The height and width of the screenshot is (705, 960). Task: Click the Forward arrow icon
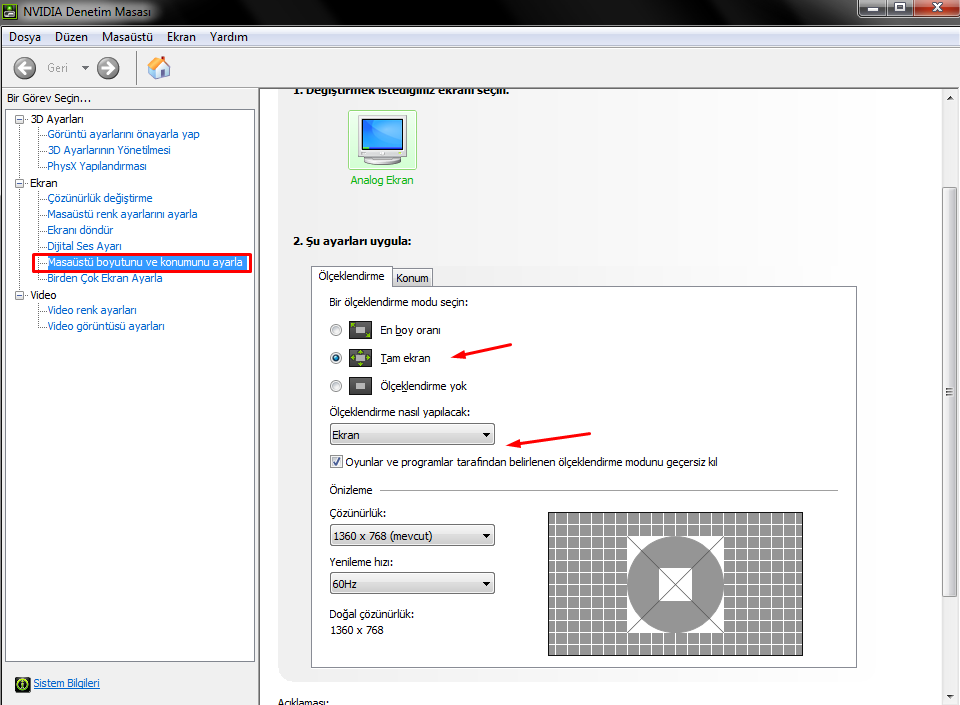pyautogui.click(x=108, y=68)
